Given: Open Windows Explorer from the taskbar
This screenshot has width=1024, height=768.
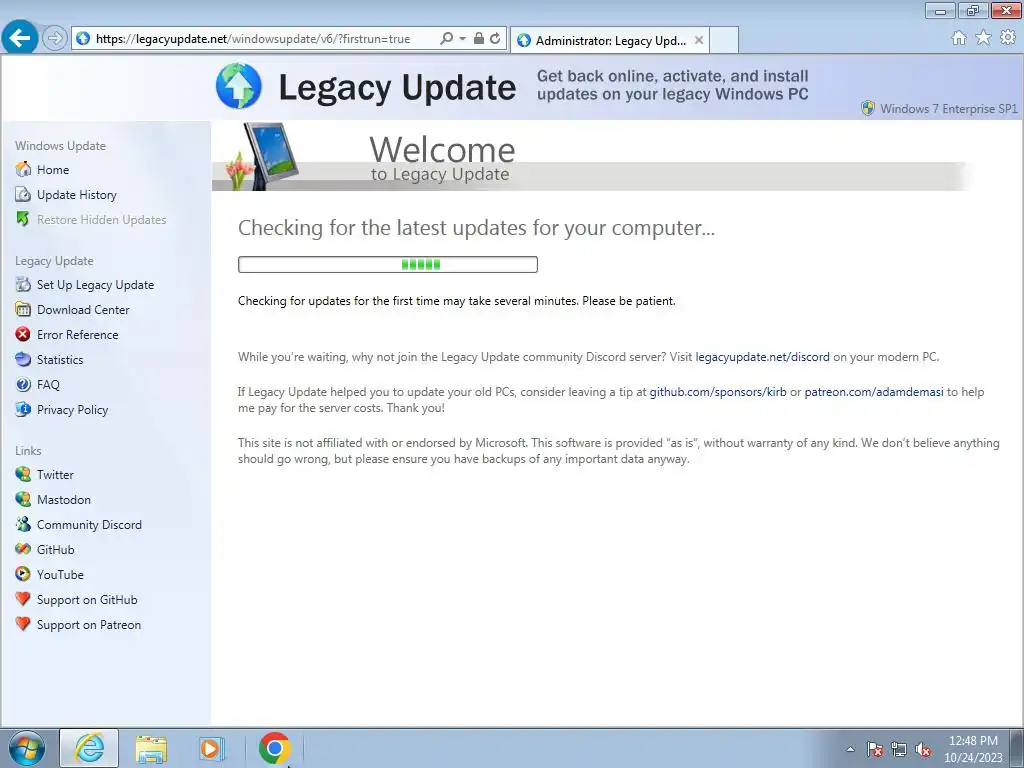Looking at the screenshot, I should pos(151,748).
